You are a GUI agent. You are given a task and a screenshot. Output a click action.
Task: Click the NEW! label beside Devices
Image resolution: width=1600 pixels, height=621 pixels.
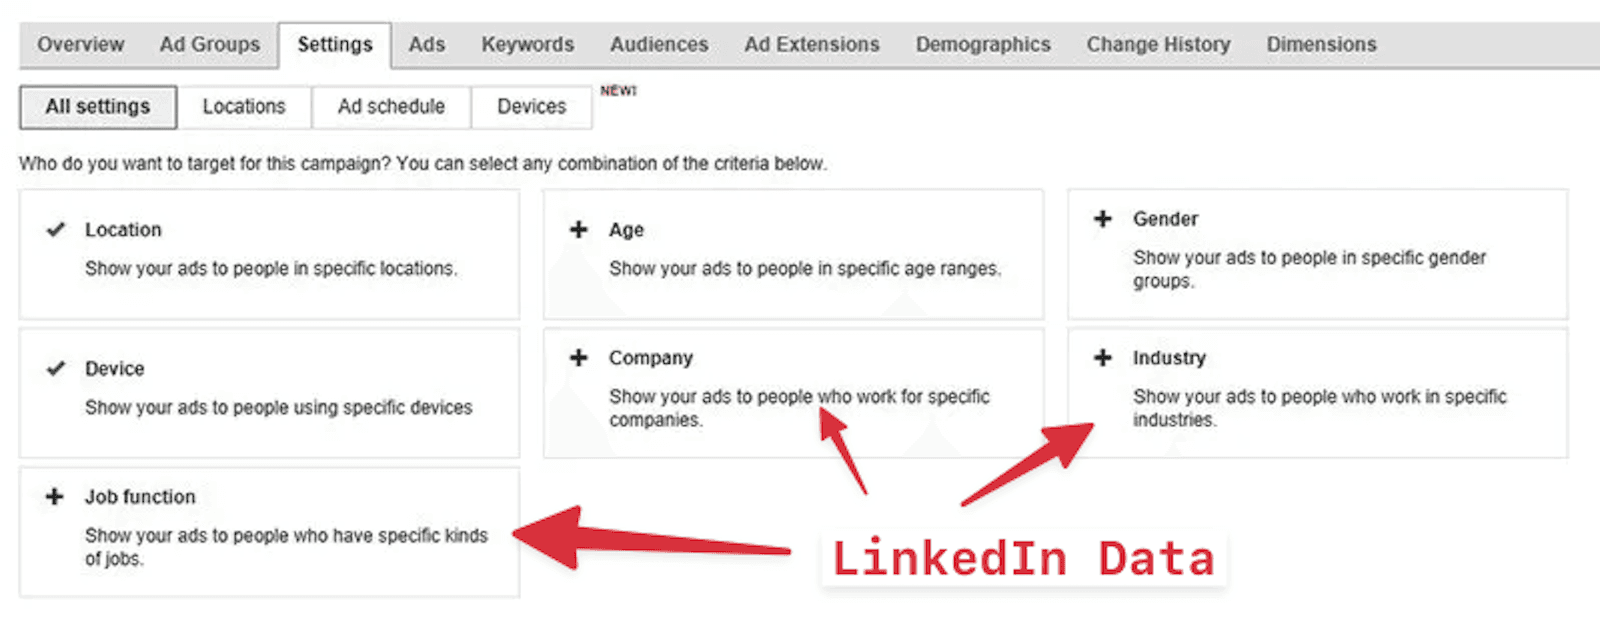coord(618,91)
